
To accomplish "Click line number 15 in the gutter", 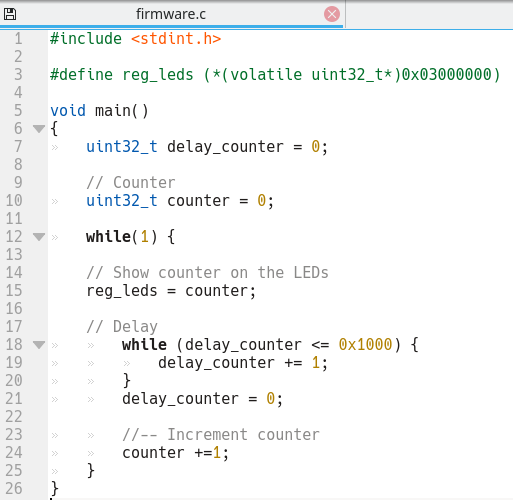I will tap(14, 290).
